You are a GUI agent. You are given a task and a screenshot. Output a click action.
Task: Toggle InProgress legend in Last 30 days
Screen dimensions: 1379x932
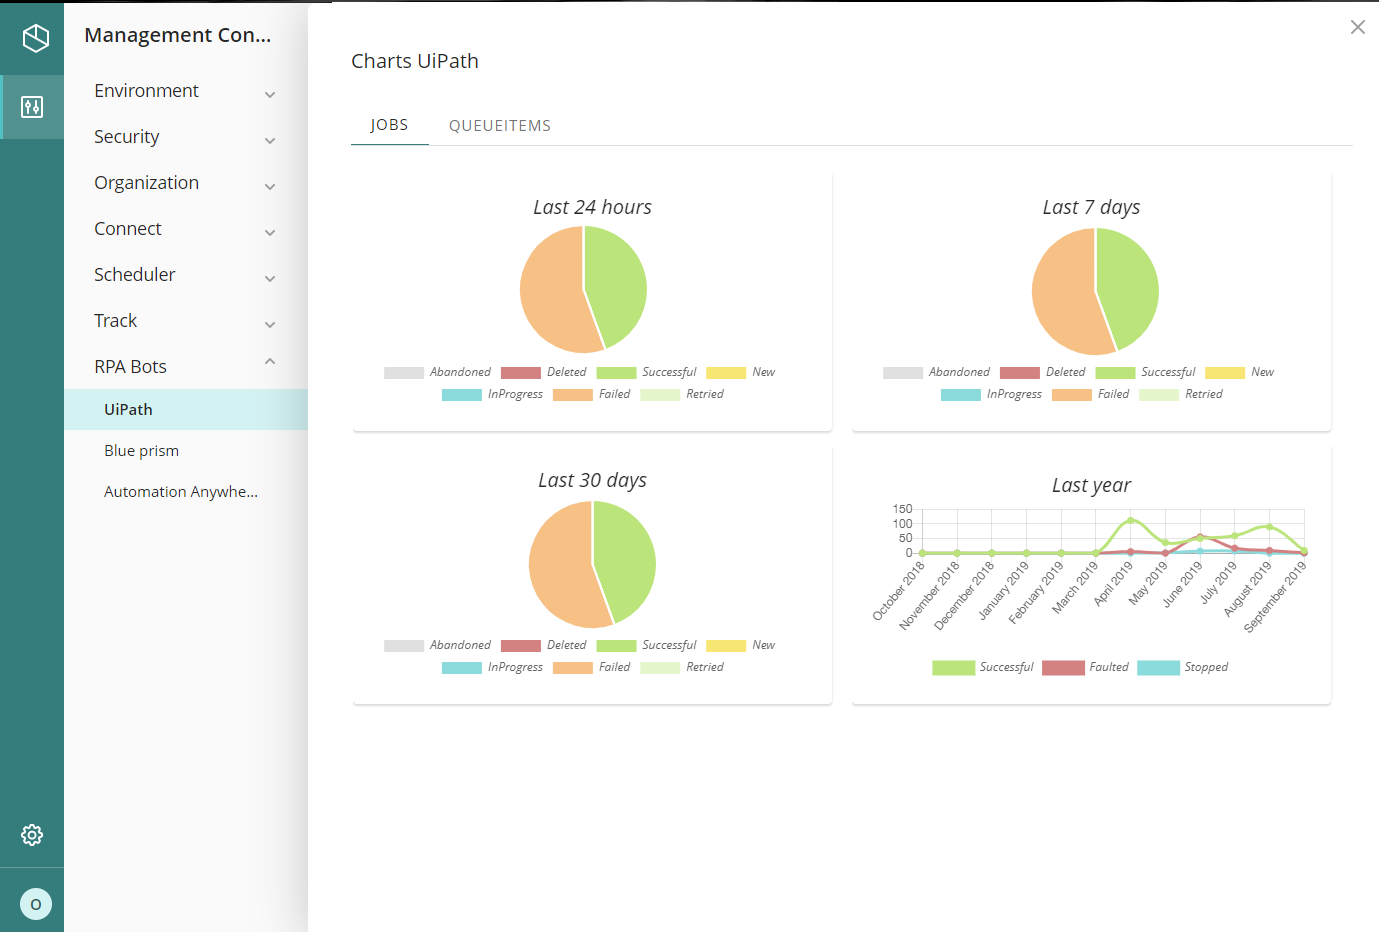coord(492,667)
